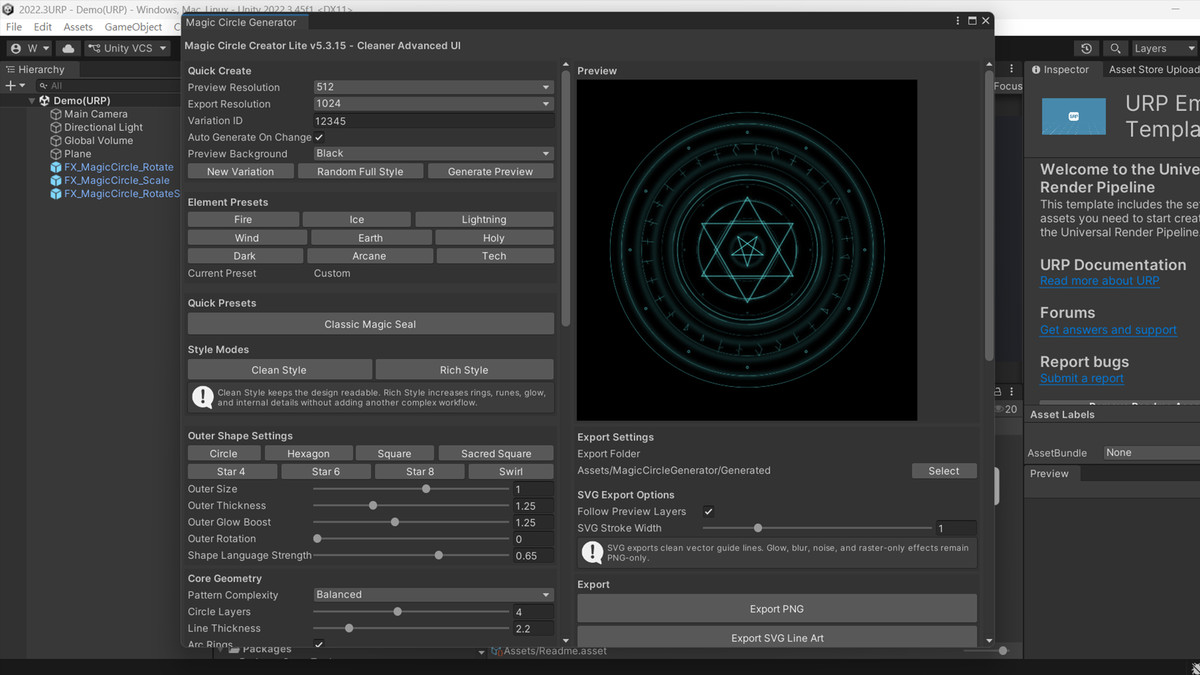Collapse the Demo(URP) scene tree arrow
Viewport: 1200px width, 675px height.
point(32,101)
